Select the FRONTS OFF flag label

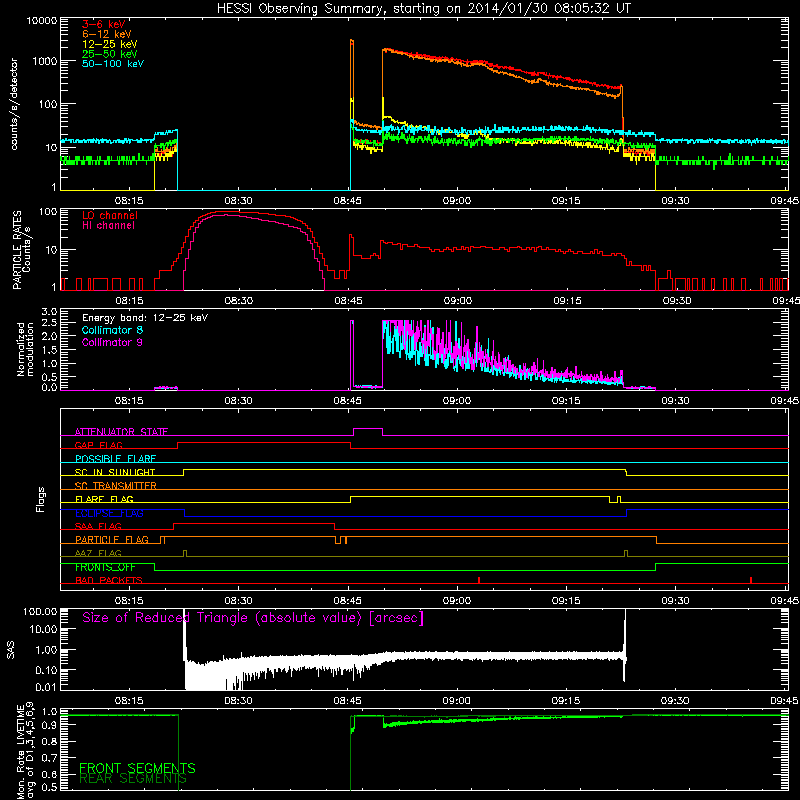pos(105,567)
